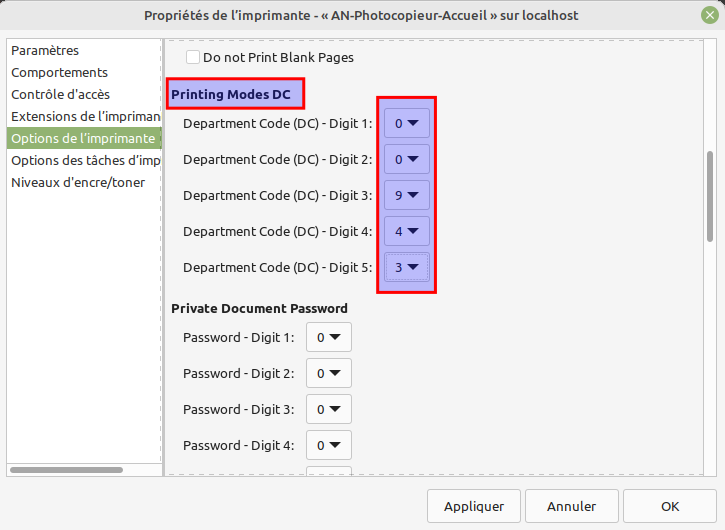725x530 pixels.
Task: Click the vertical scrollbar of options panel
Action: 710,196
